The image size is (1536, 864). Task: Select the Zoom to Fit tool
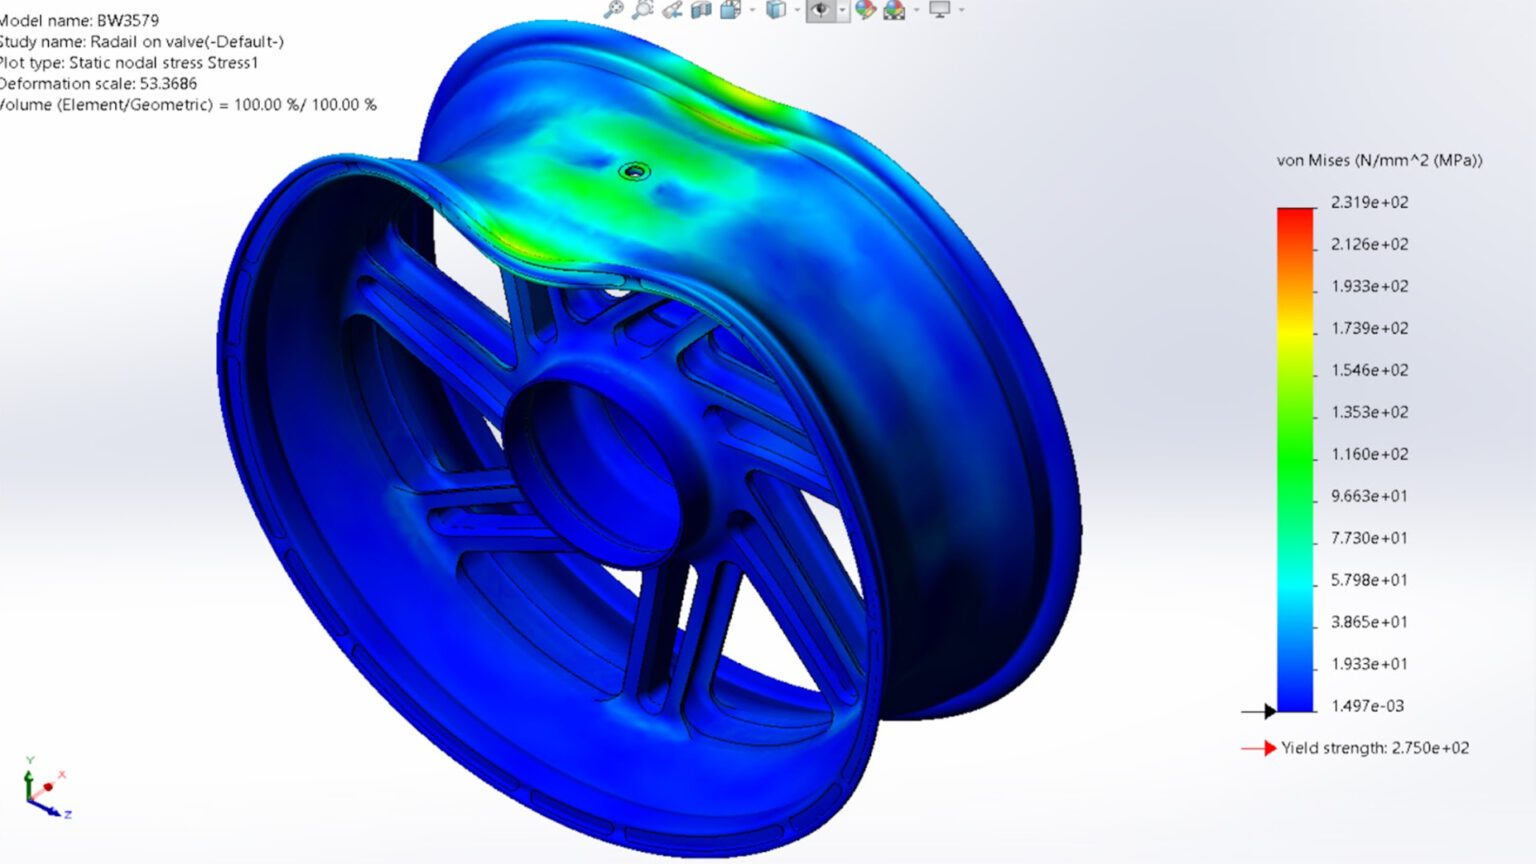[613, 11]
